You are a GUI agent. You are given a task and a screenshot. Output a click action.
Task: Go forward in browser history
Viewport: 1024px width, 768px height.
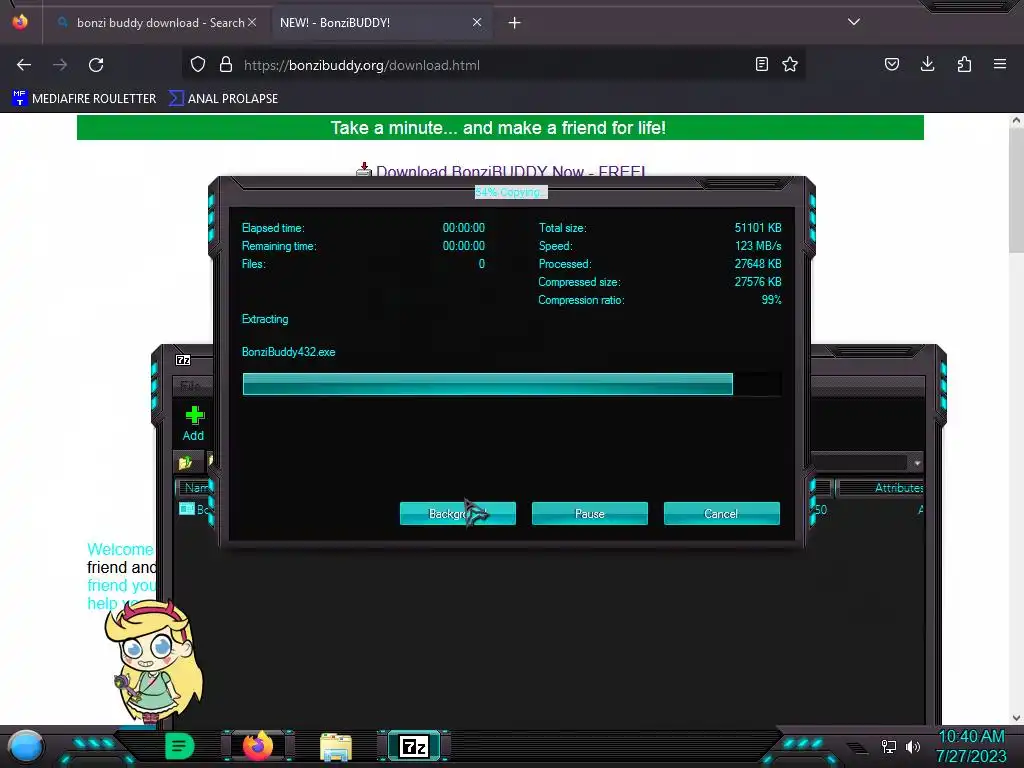60,65
